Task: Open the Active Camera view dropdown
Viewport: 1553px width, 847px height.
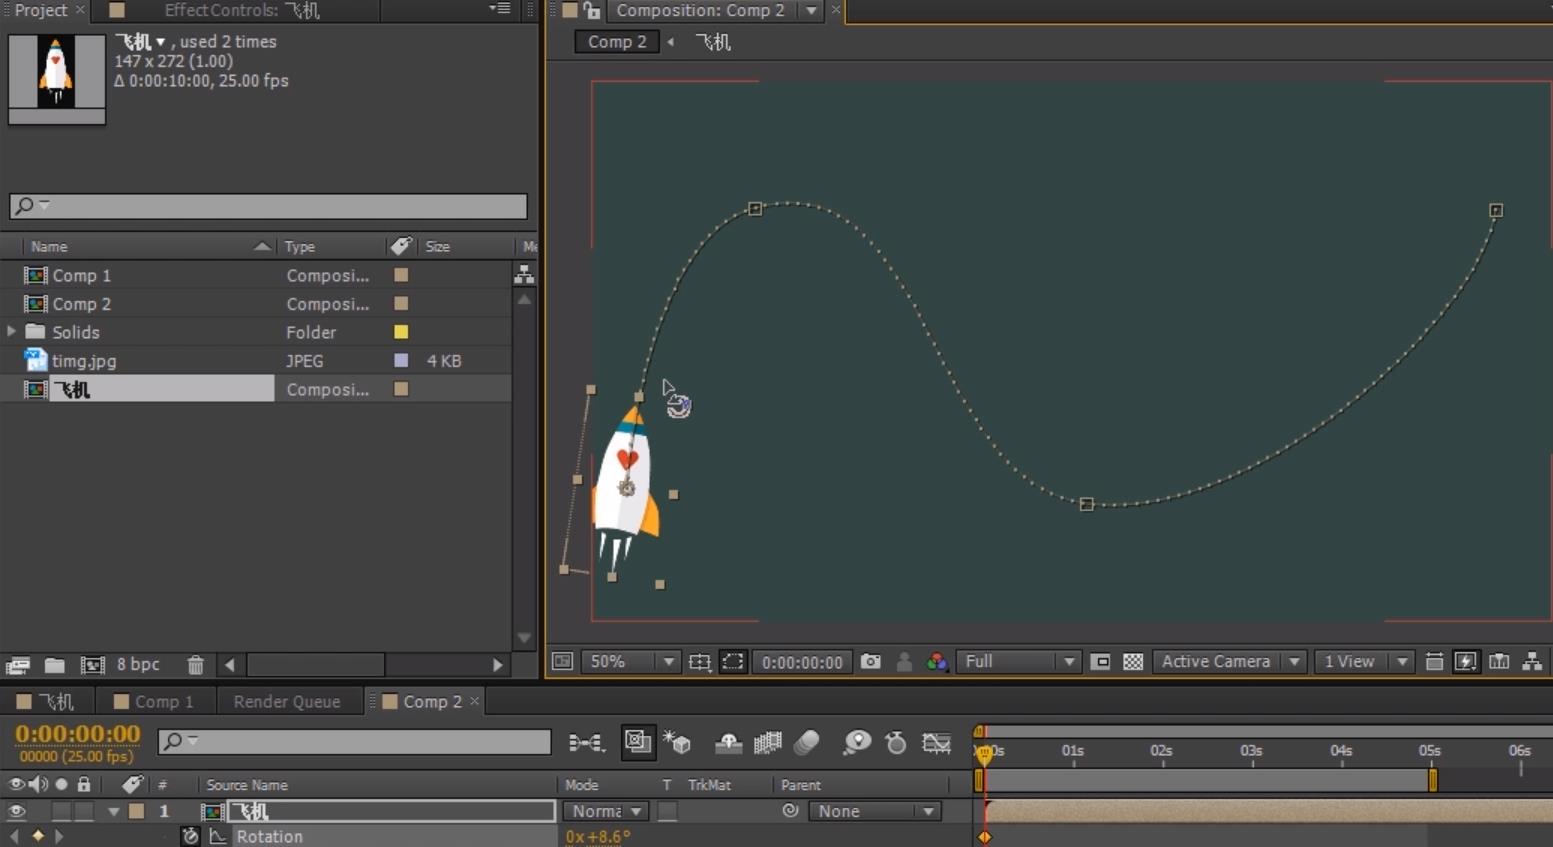Action: tap(1229, 662)
